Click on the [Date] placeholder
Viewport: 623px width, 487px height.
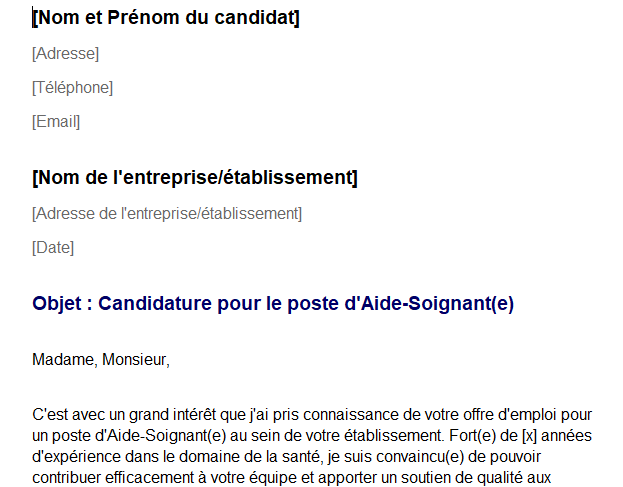[x=53, y=248]
